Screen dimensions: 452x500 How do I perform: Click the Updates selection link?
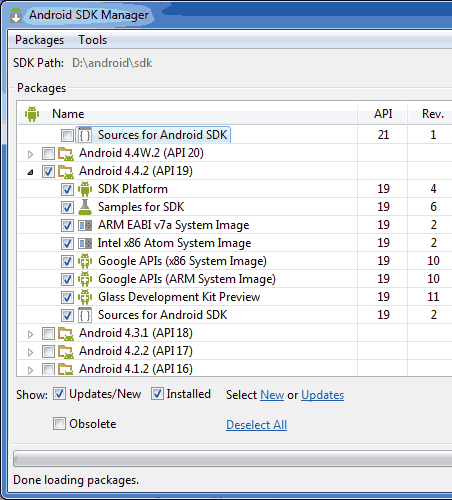322,395
